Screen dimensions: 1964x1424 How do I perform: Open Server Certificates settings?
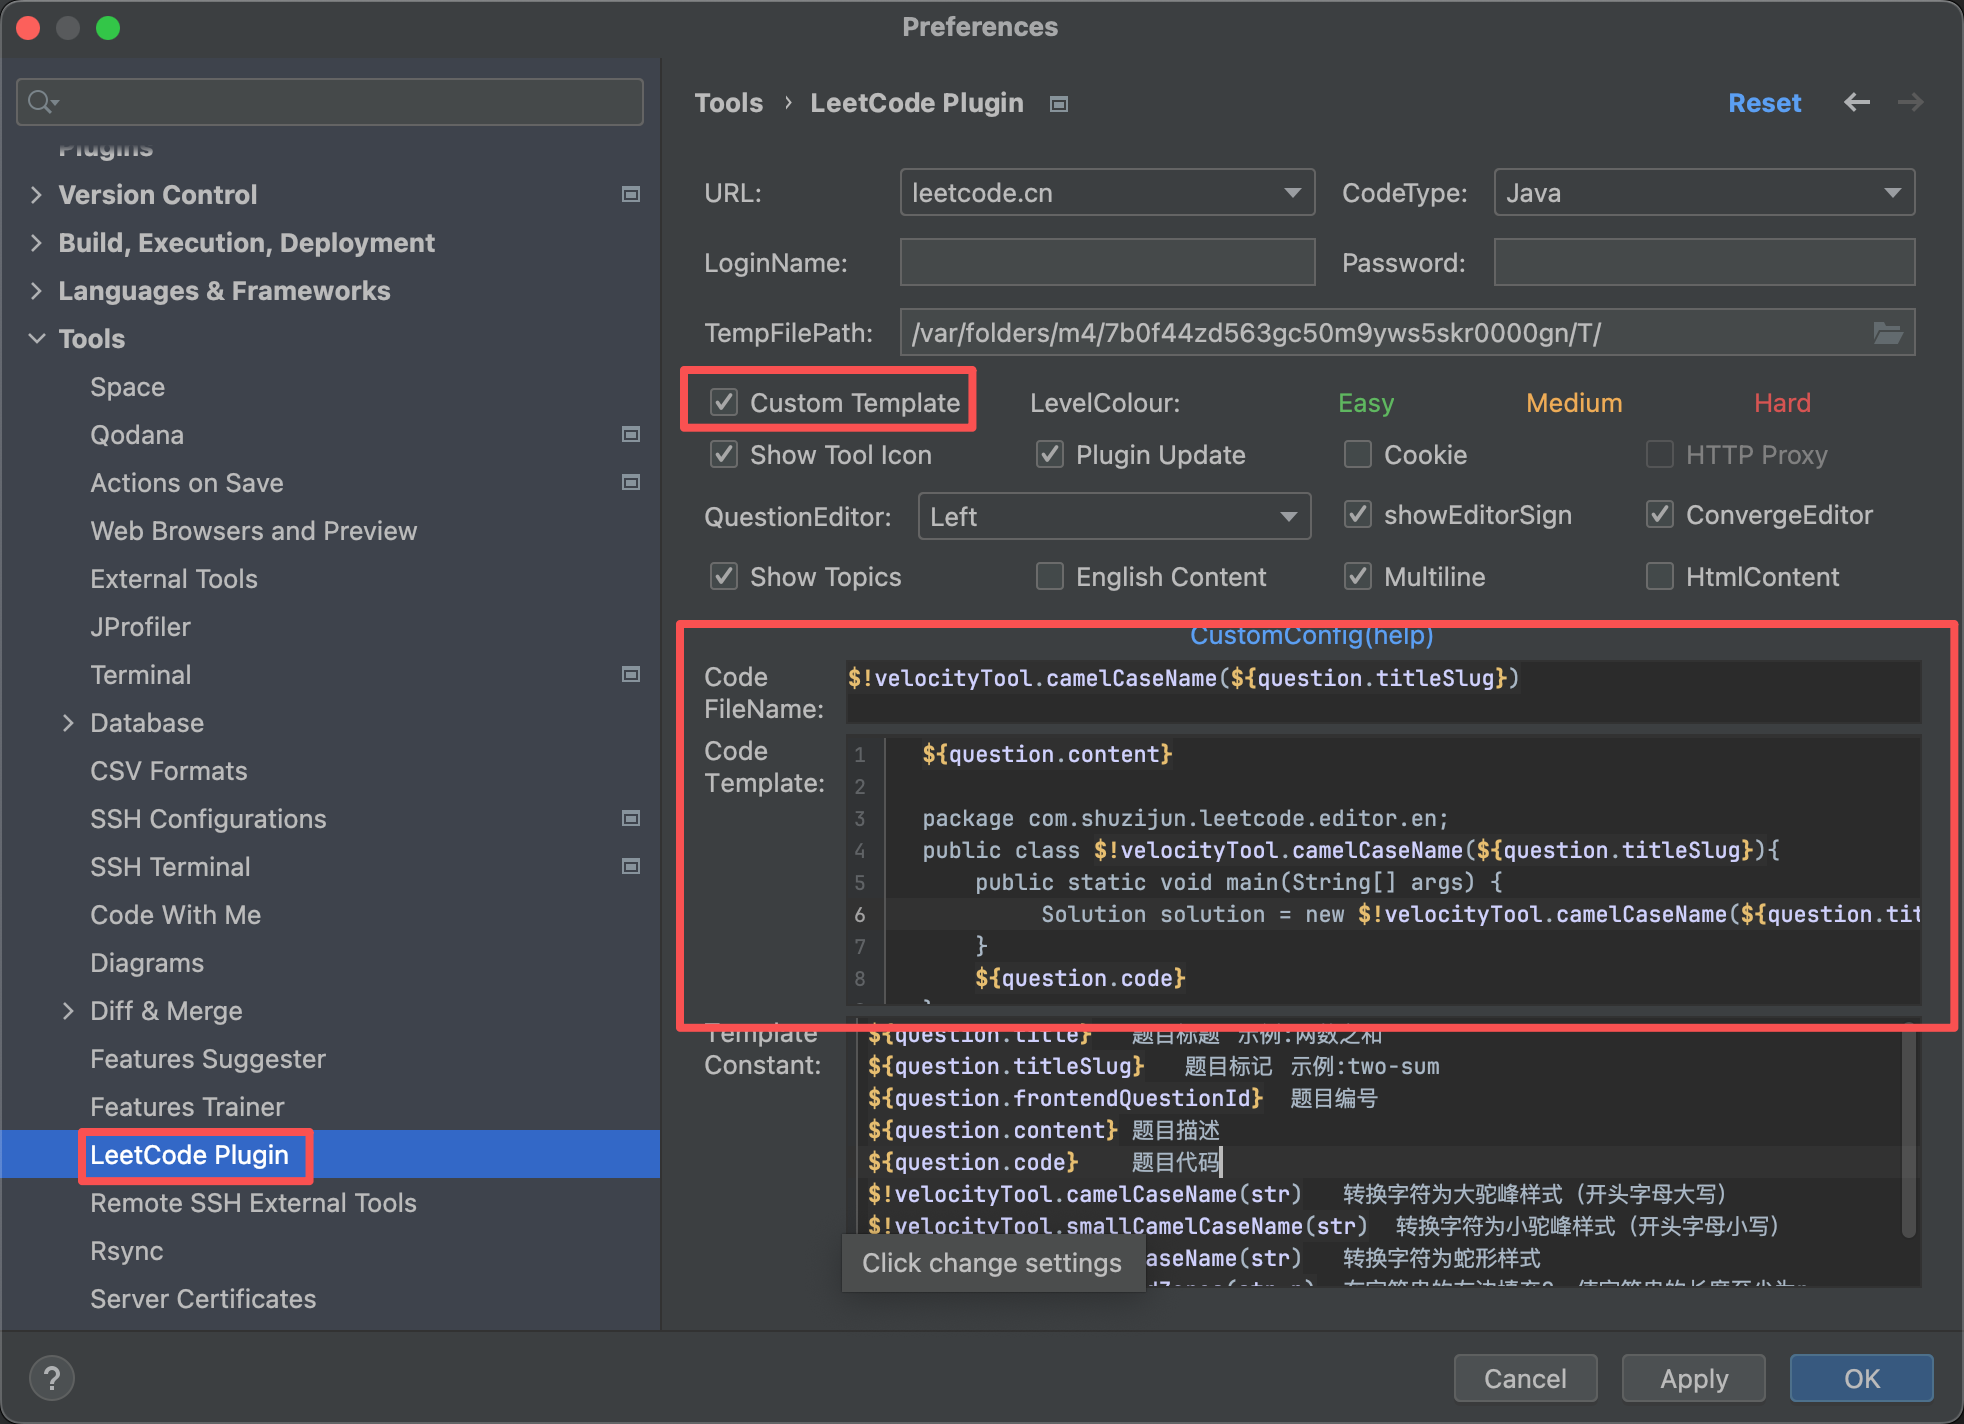(x=203, y=1299)
